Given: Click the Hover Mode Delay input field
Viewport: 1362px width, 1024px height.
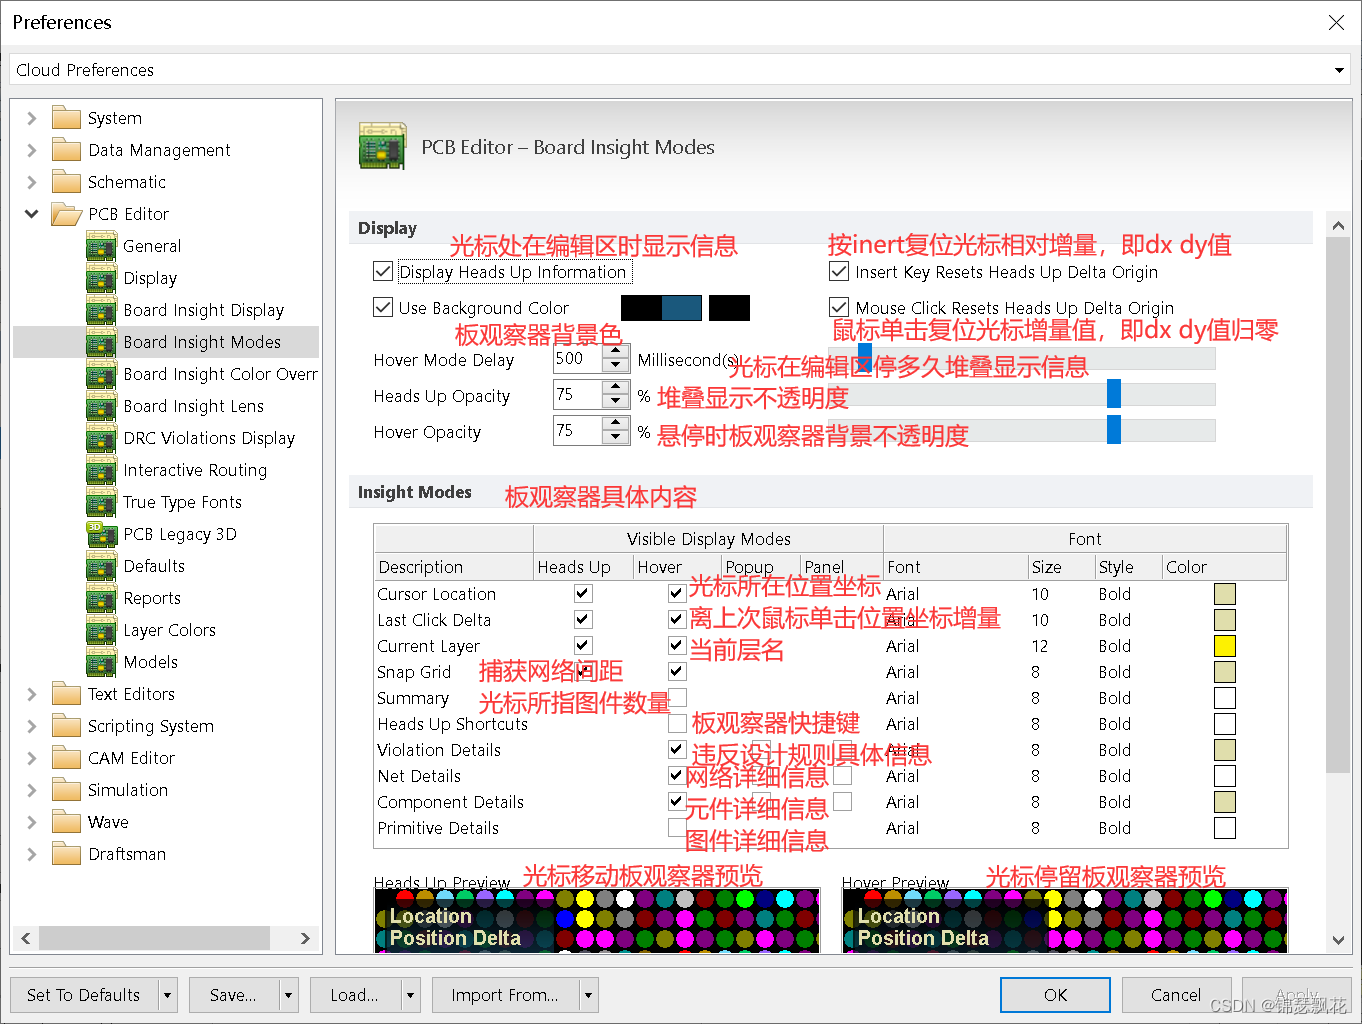Looking at the screenshot, I should point(578,358).
